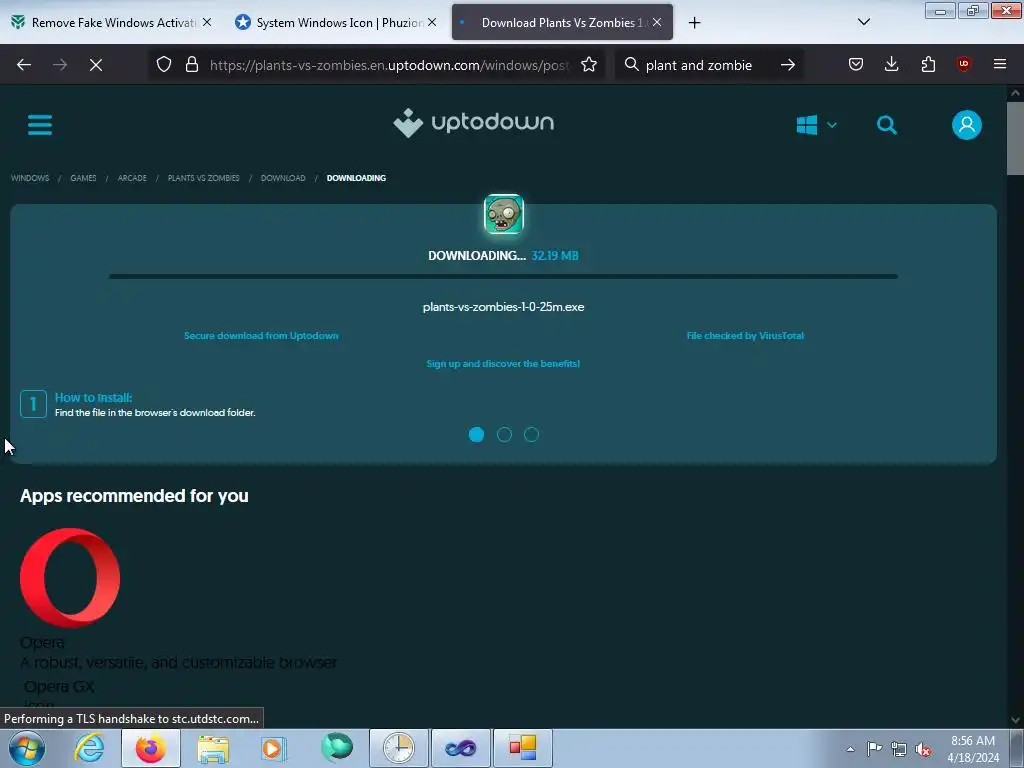Go to WINDOWS breadcrumb
Image resolution: width=1024 pixels, height=768 pixels.
coord(30,178)
